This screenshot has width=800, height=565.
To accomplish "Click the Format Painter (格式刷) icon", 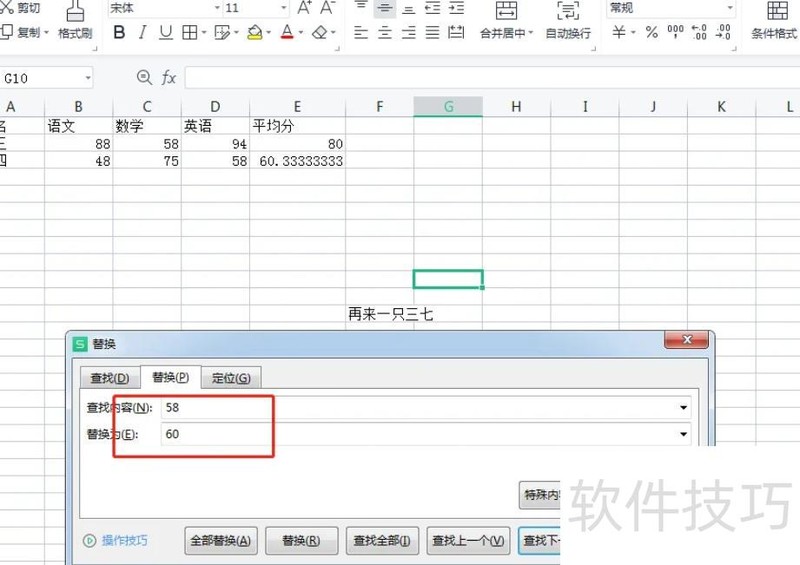I will pos(75,12).
